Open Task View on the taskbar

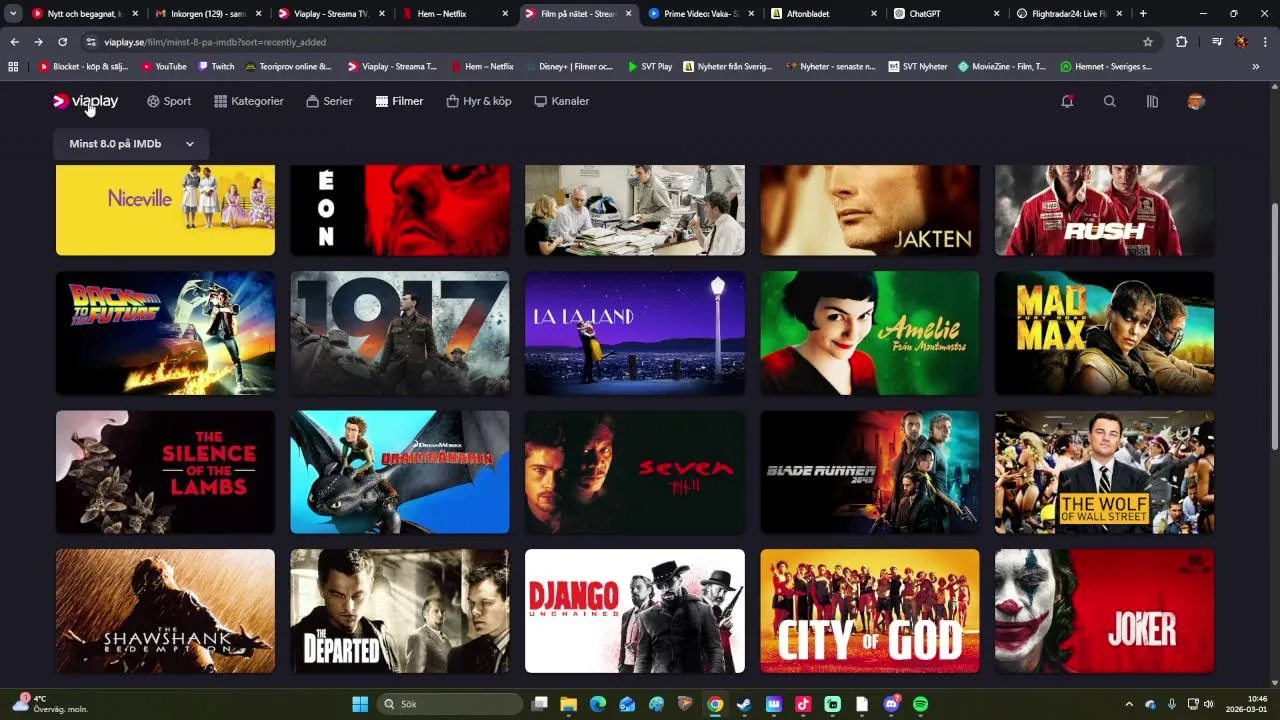(x=539, y=704)
